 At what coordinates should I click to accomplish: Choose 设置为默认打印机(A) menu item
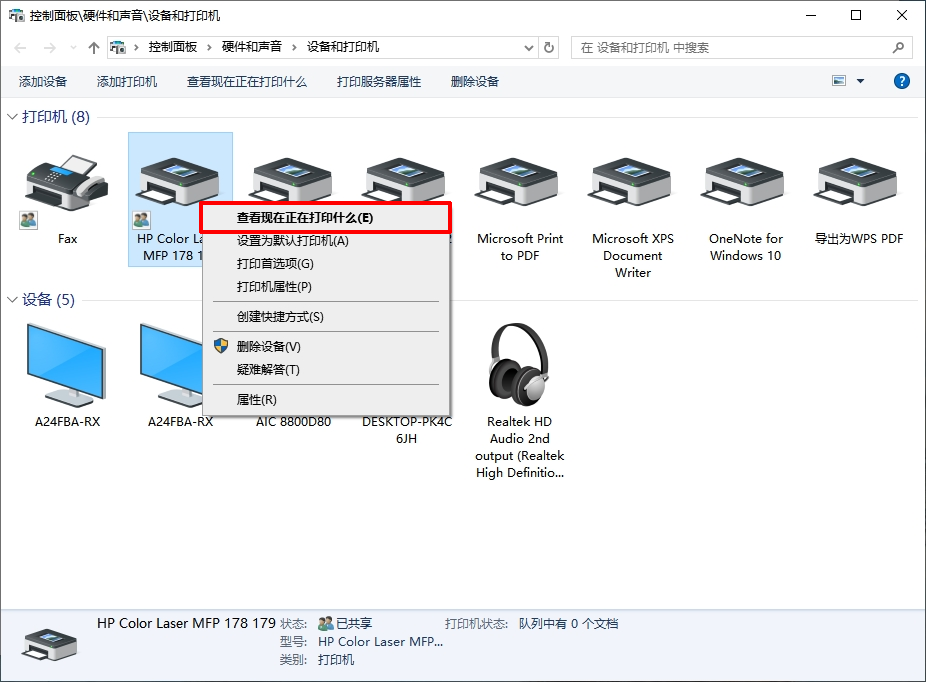click(326, 241)
